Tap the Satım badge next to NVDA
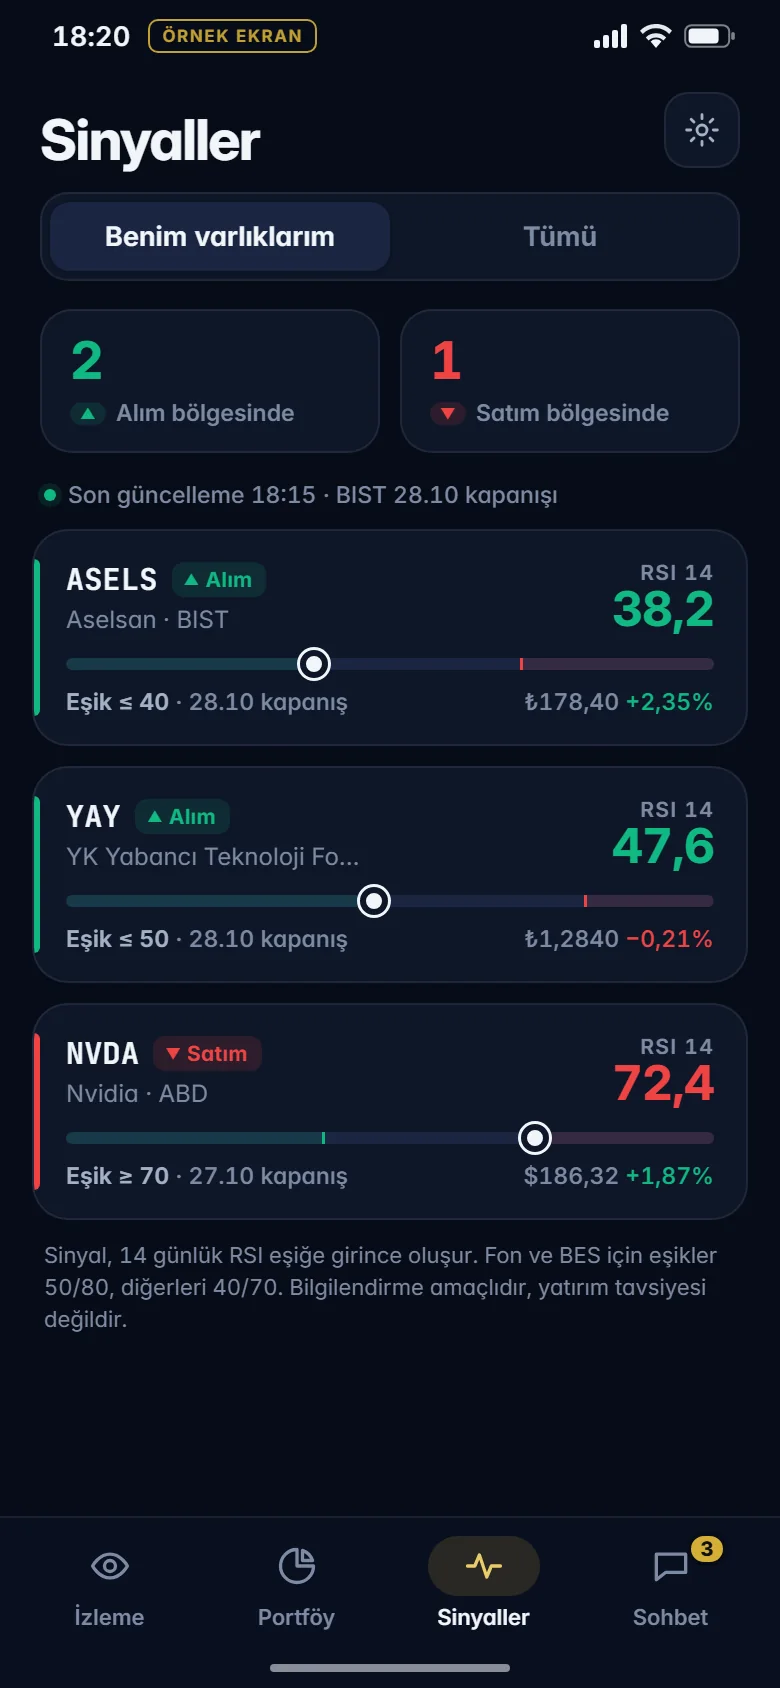 click(x=207, y=1054)
